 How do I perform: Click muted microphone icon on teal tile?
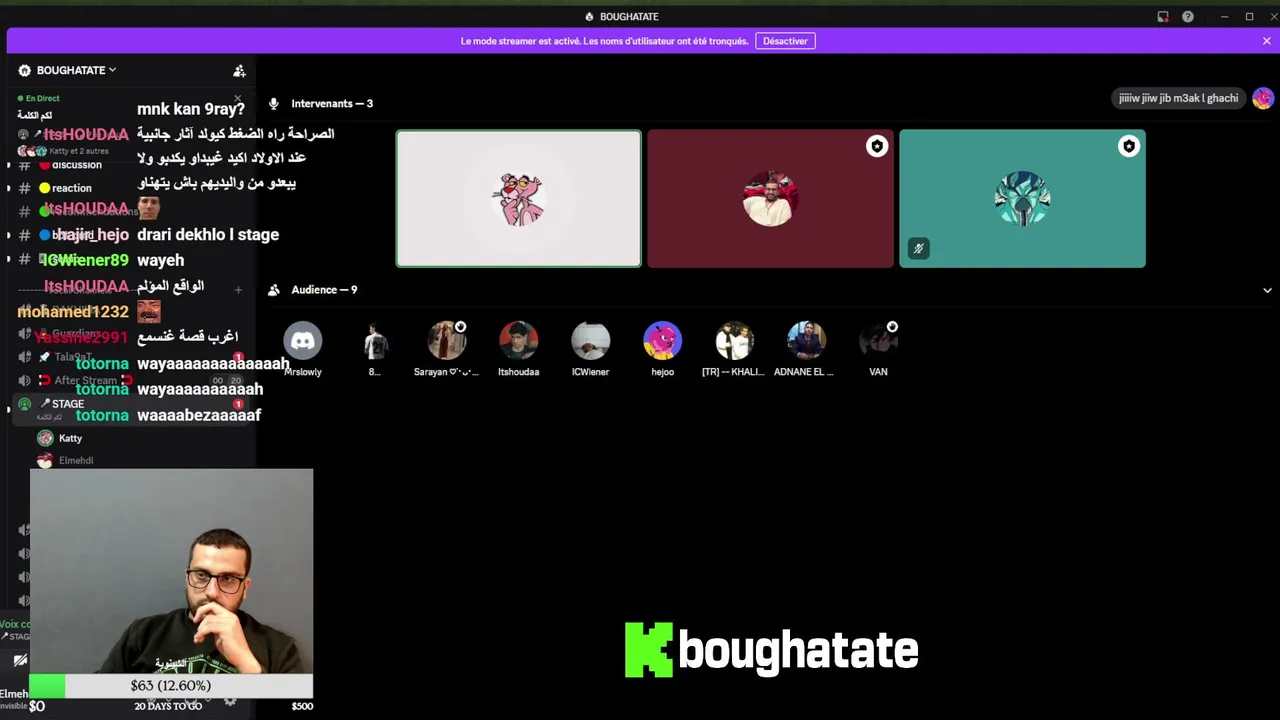point(919,249)
